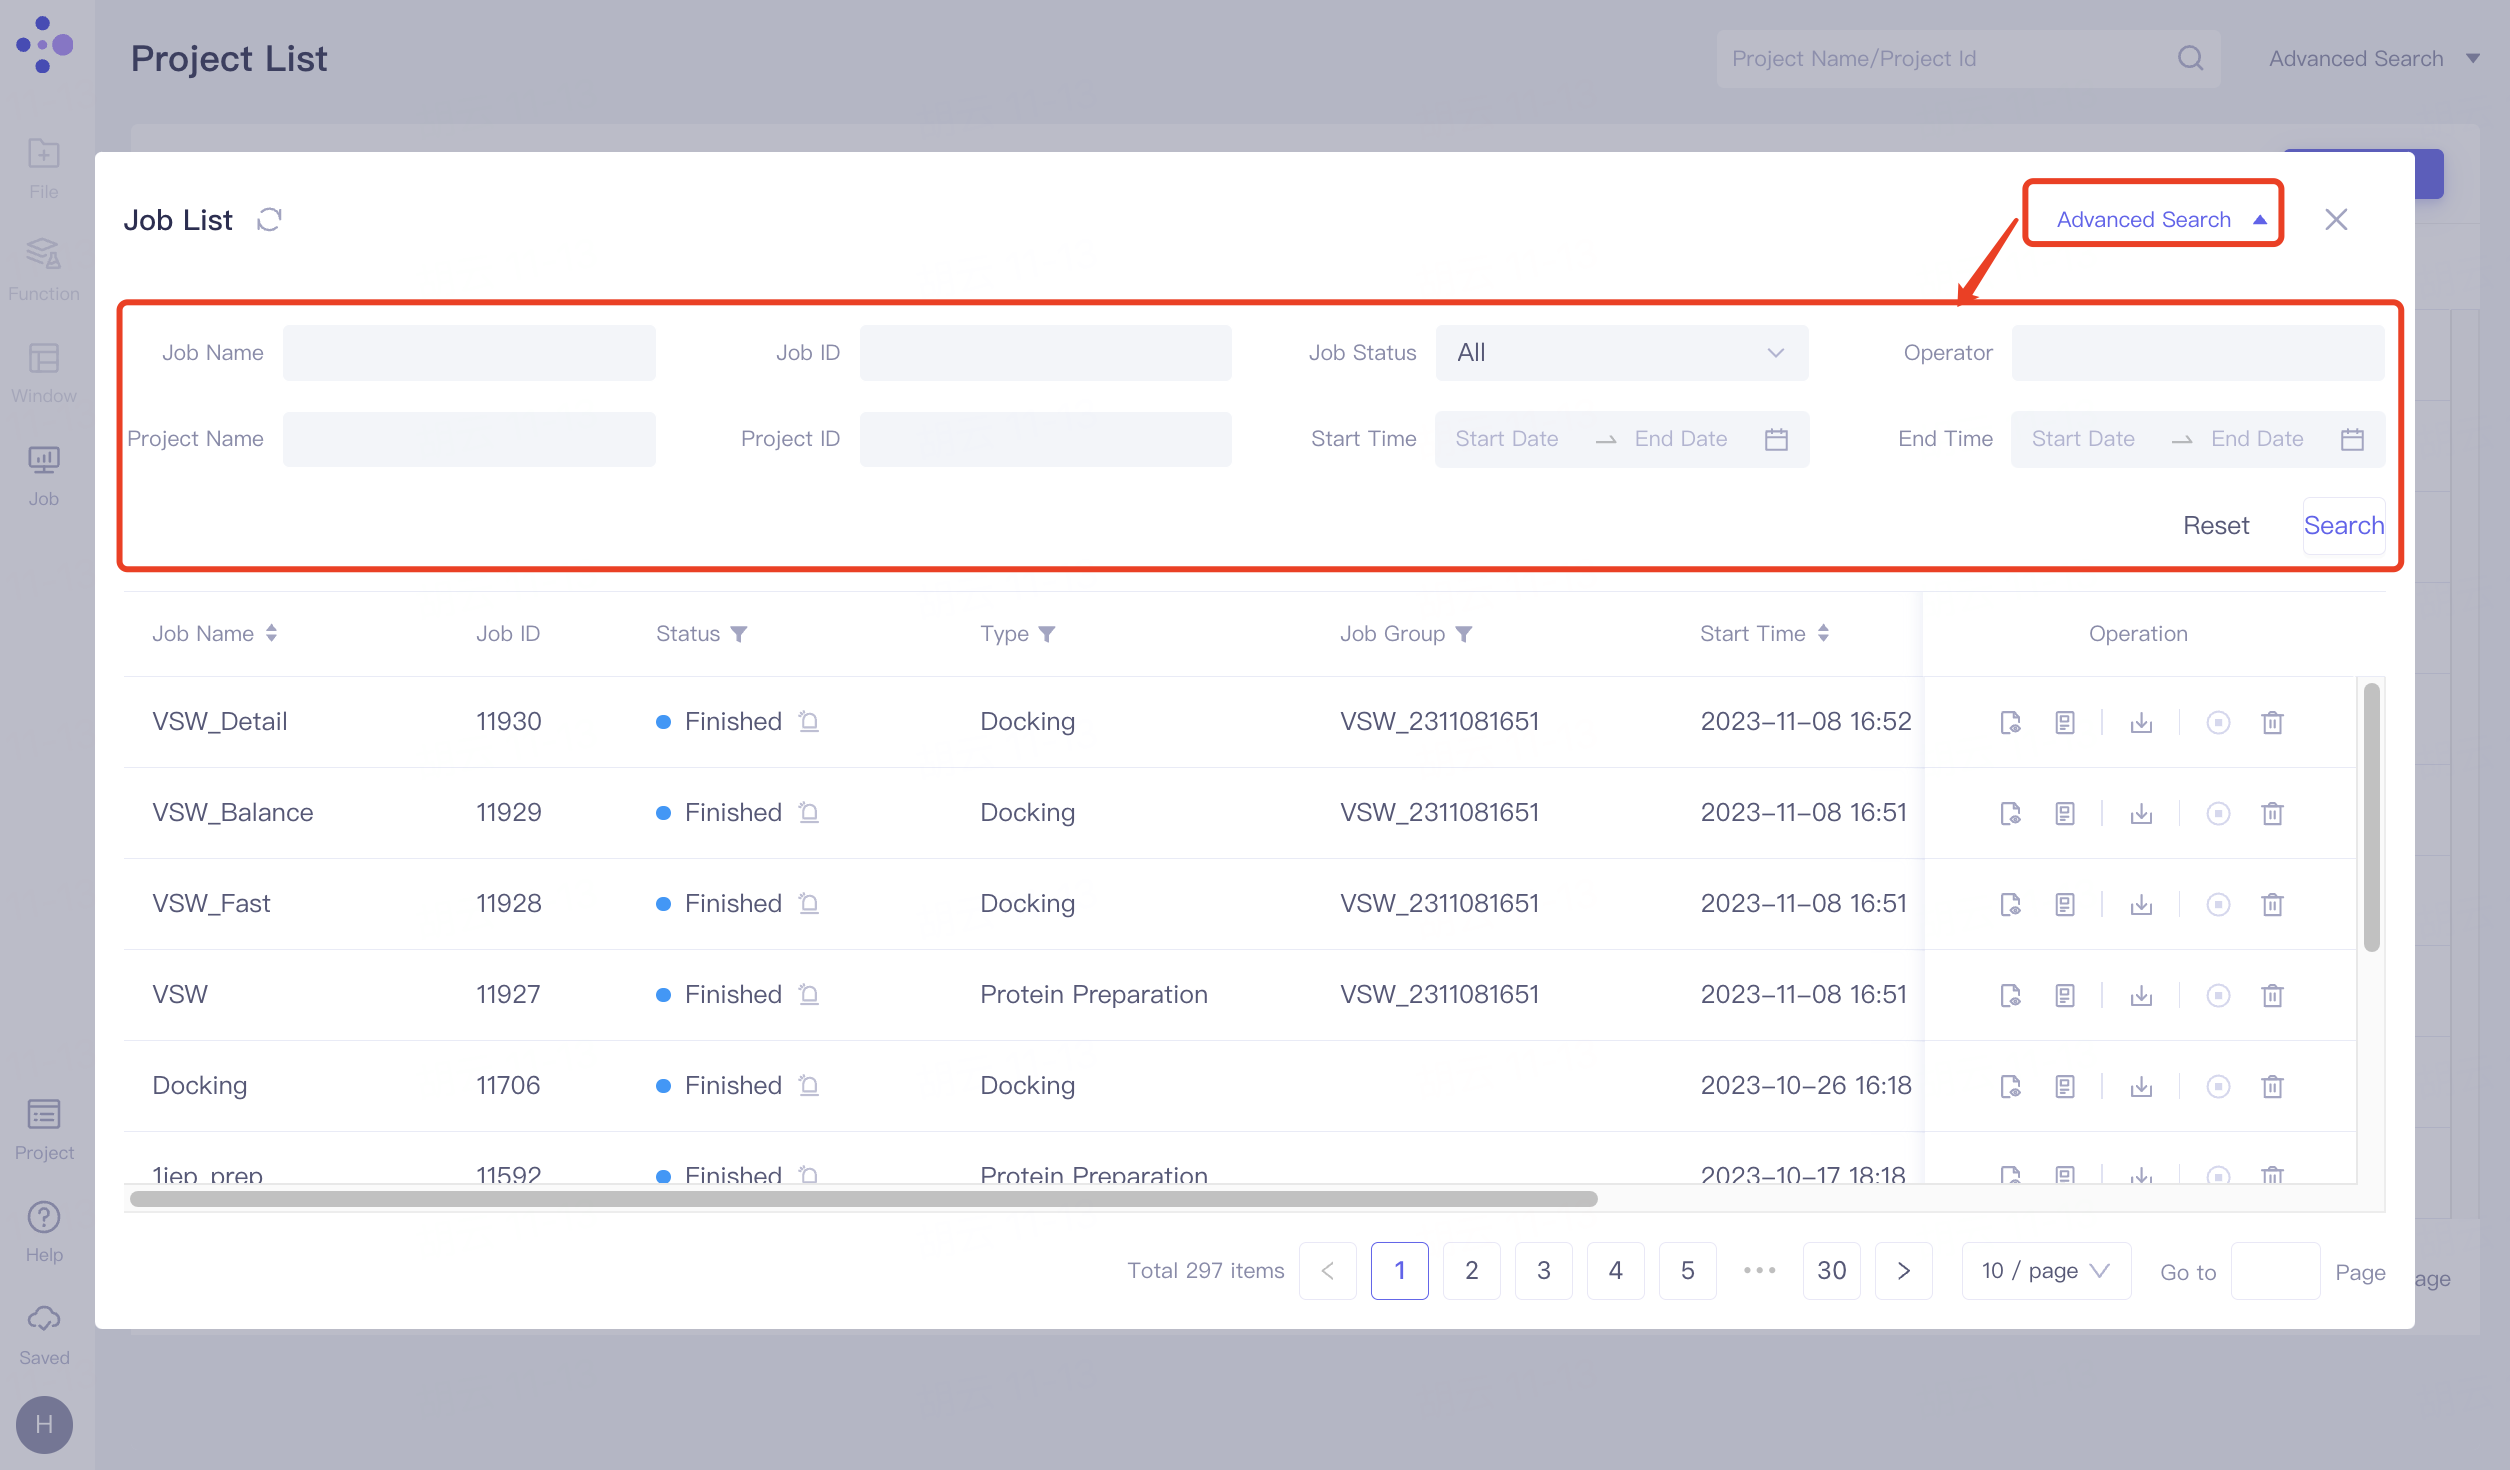Open the Job Status dropdown

click(1621, 352)
